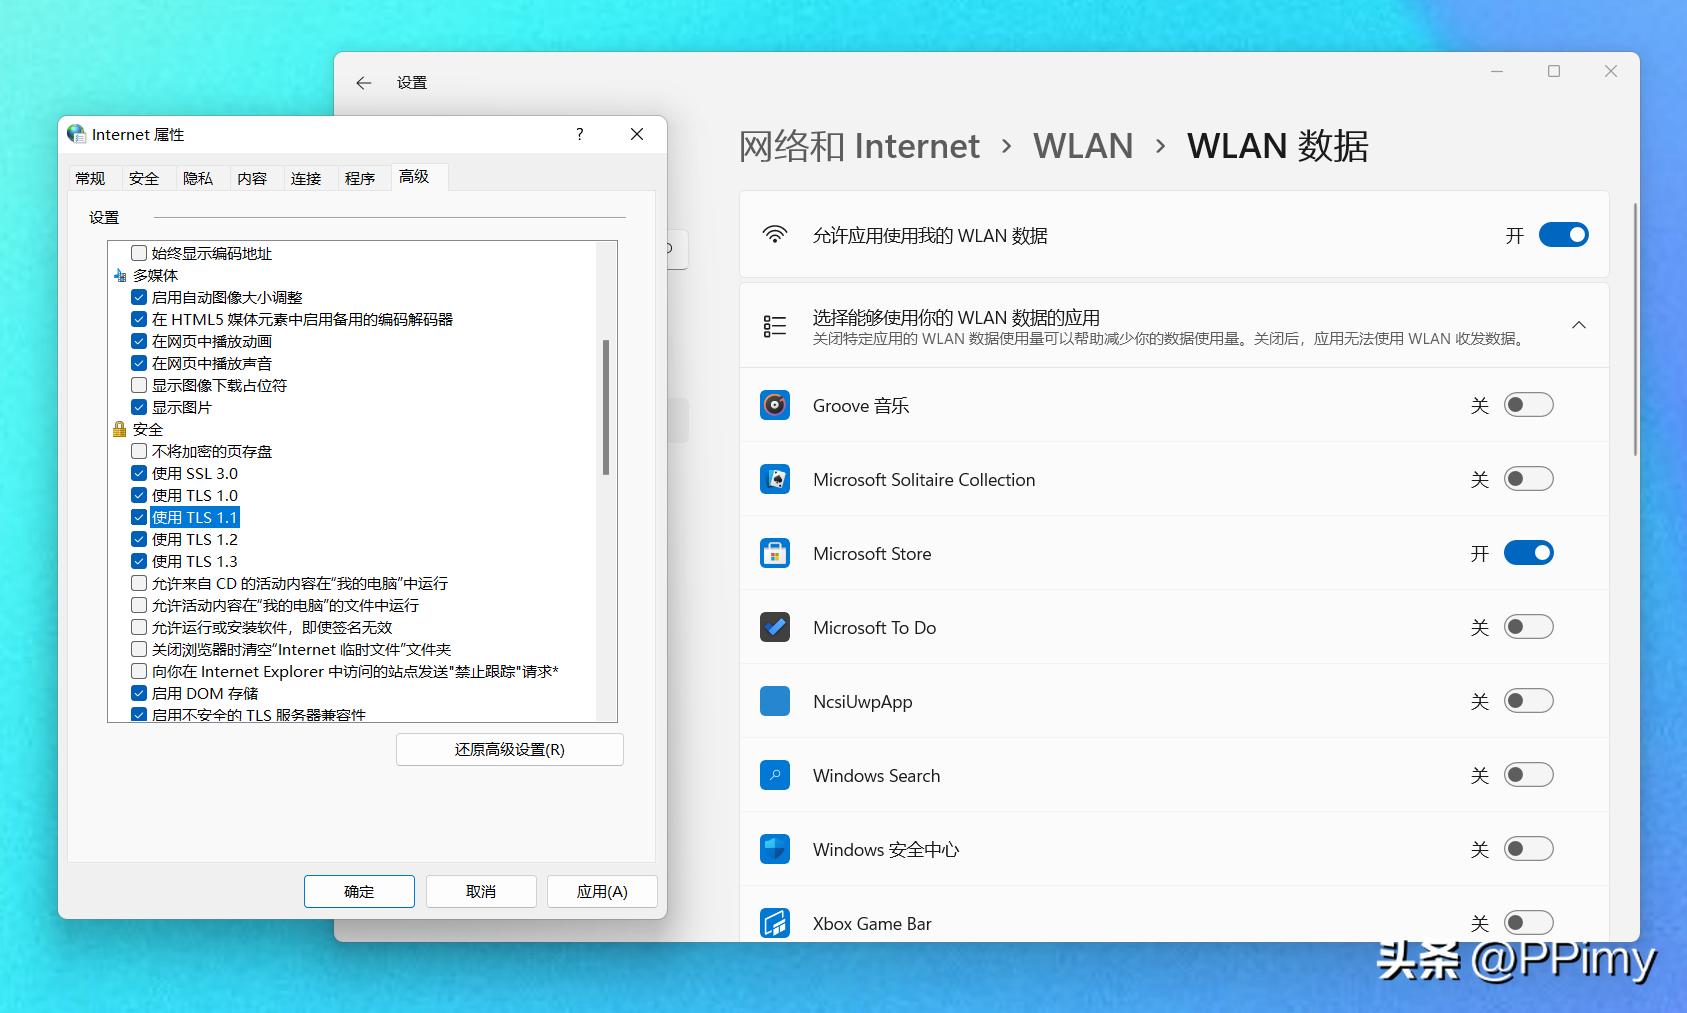
Task: Click the Microsoft Solitaire Collection icon
Action: [x=775, y=479]
